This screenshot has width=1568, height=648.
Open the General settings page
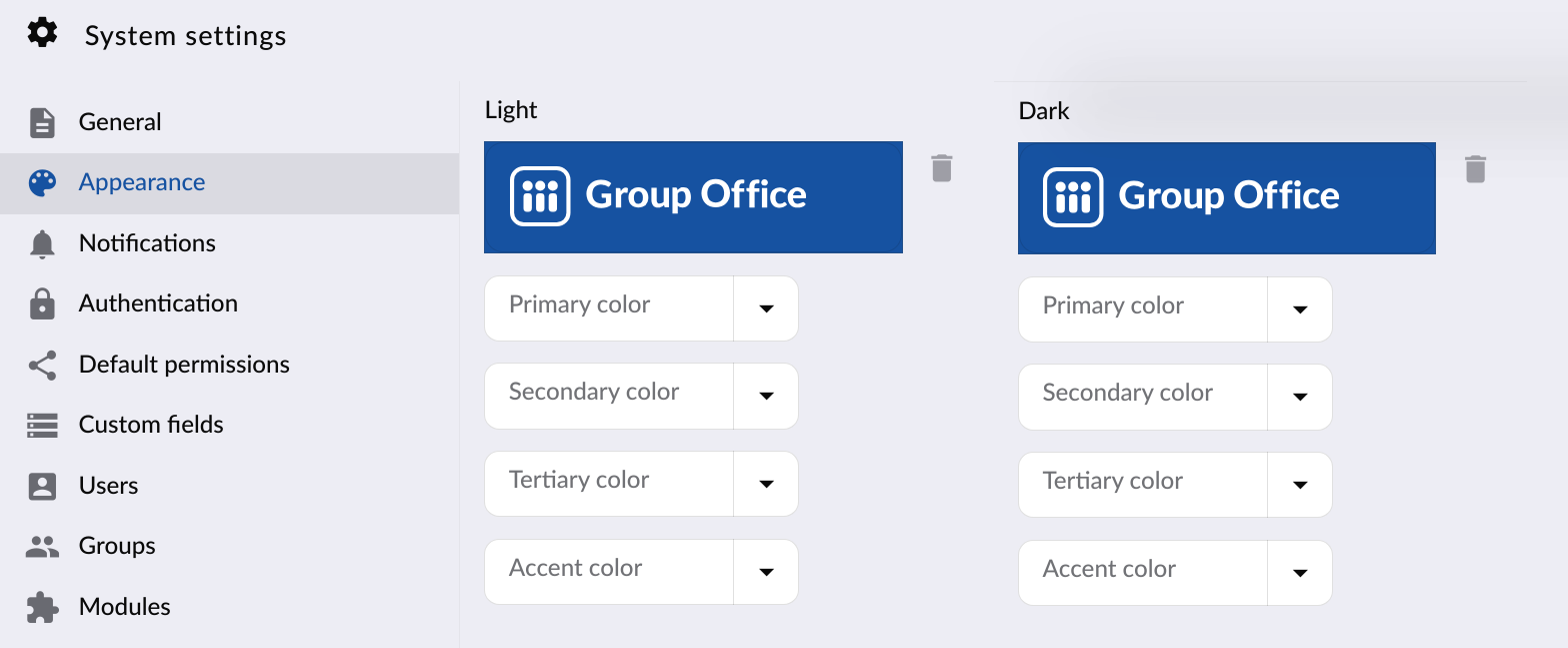(x=229, y=122)
